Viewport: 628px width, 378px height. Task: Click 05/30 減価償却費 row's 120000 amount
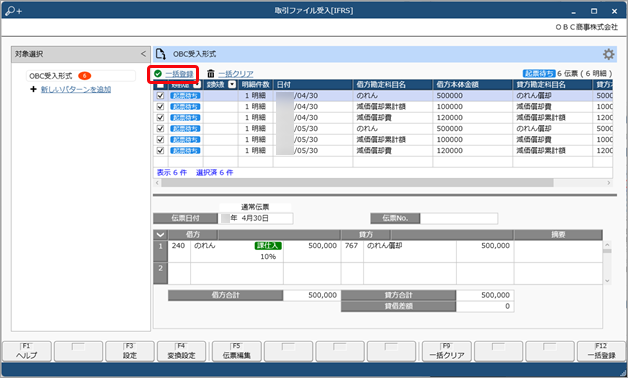click(449, 151)
